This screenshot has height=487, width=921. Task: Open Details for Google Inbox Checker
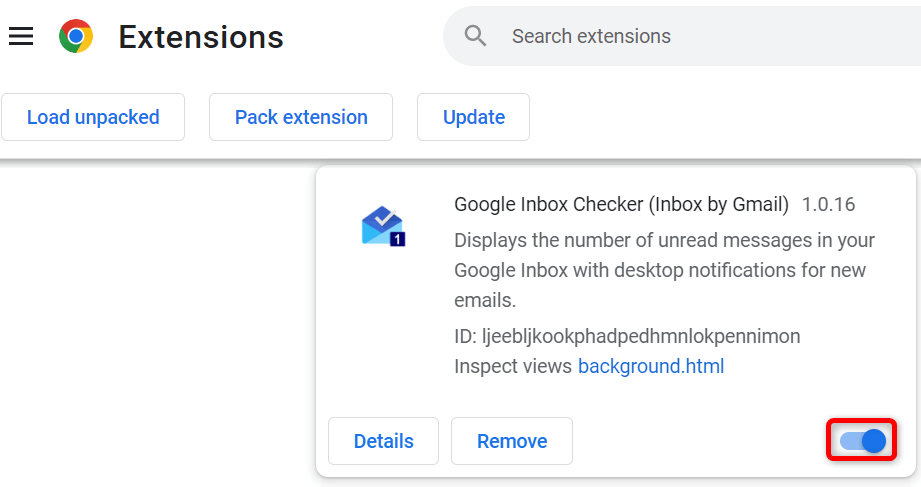383,441
